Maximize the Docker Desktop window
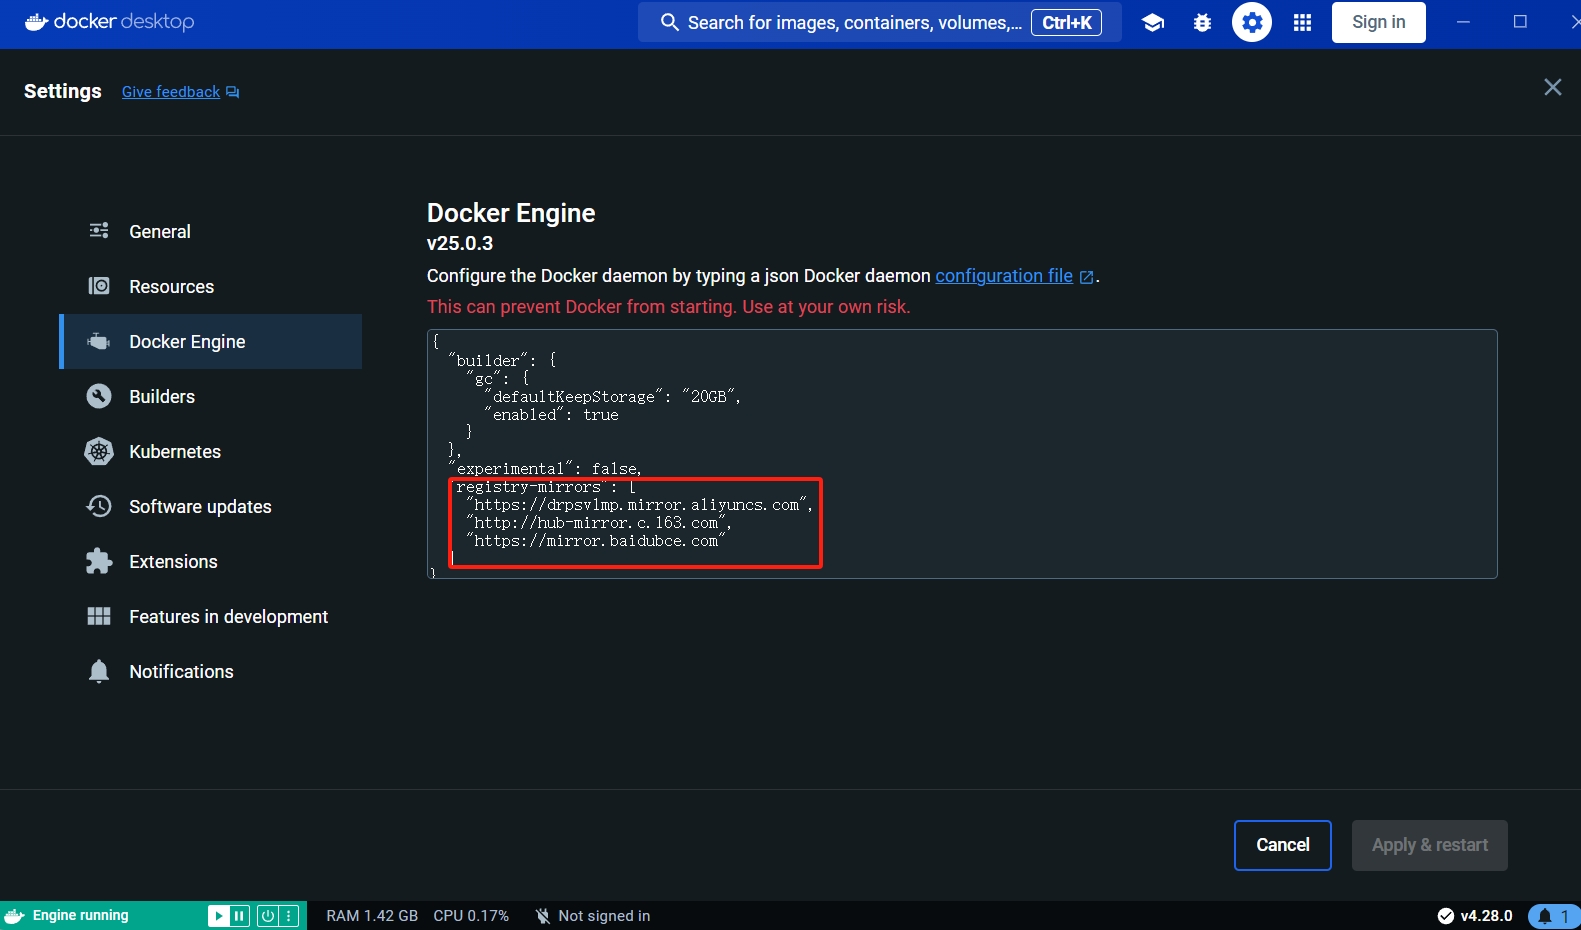1581x930 pixels. pyautogui.click(x=1520, y=22)
